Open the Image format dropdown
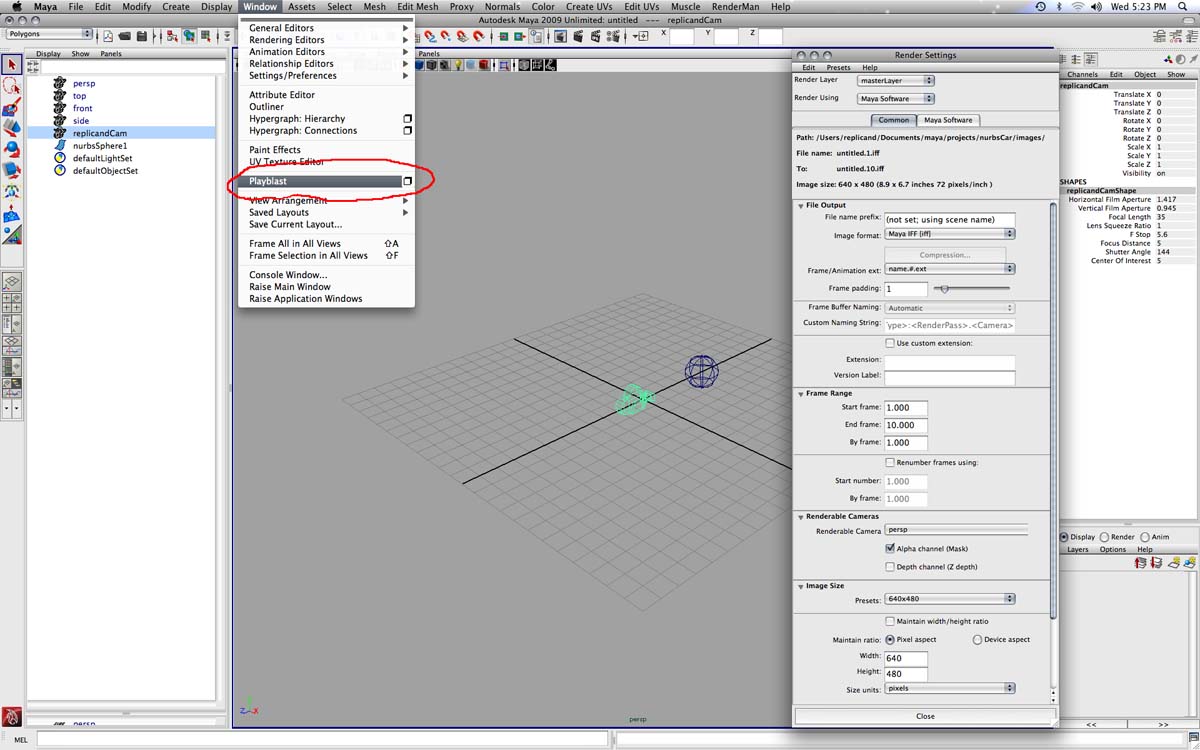Screen dimensions: 1200x750 pyautogui.click(x=950, y=234)
